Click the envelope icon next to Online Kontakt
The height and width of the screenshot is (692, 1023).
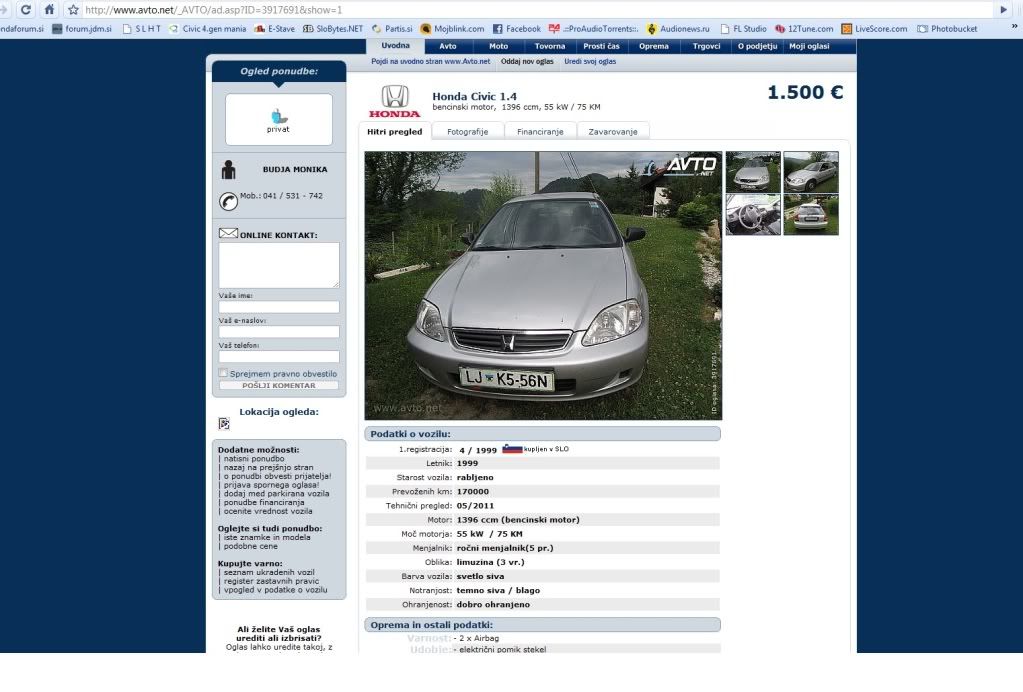[228, 234]
